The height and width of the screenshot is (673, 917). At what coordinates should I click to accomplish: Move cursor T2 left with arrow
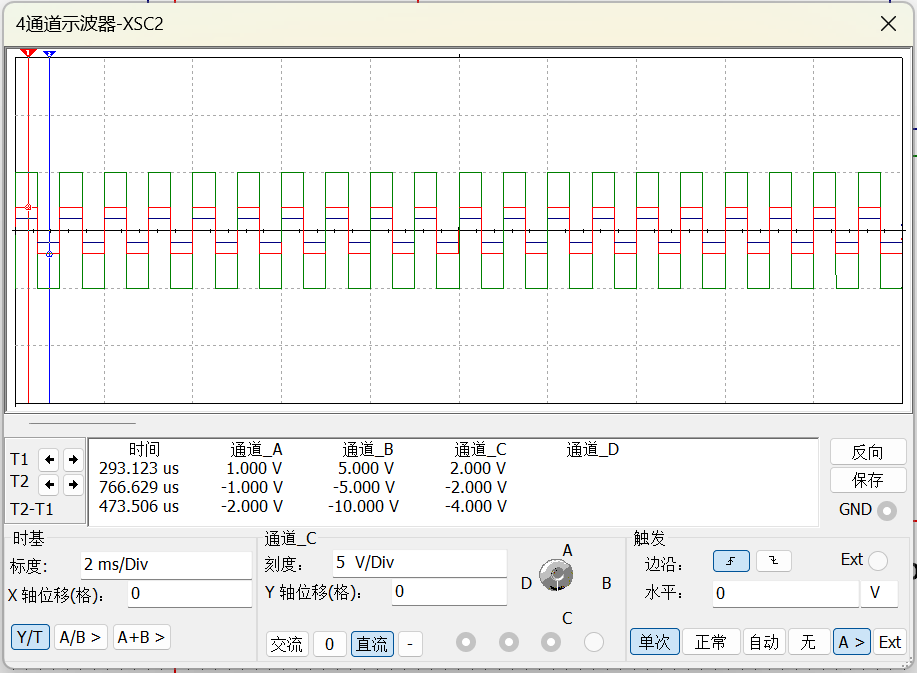(49, 485)
